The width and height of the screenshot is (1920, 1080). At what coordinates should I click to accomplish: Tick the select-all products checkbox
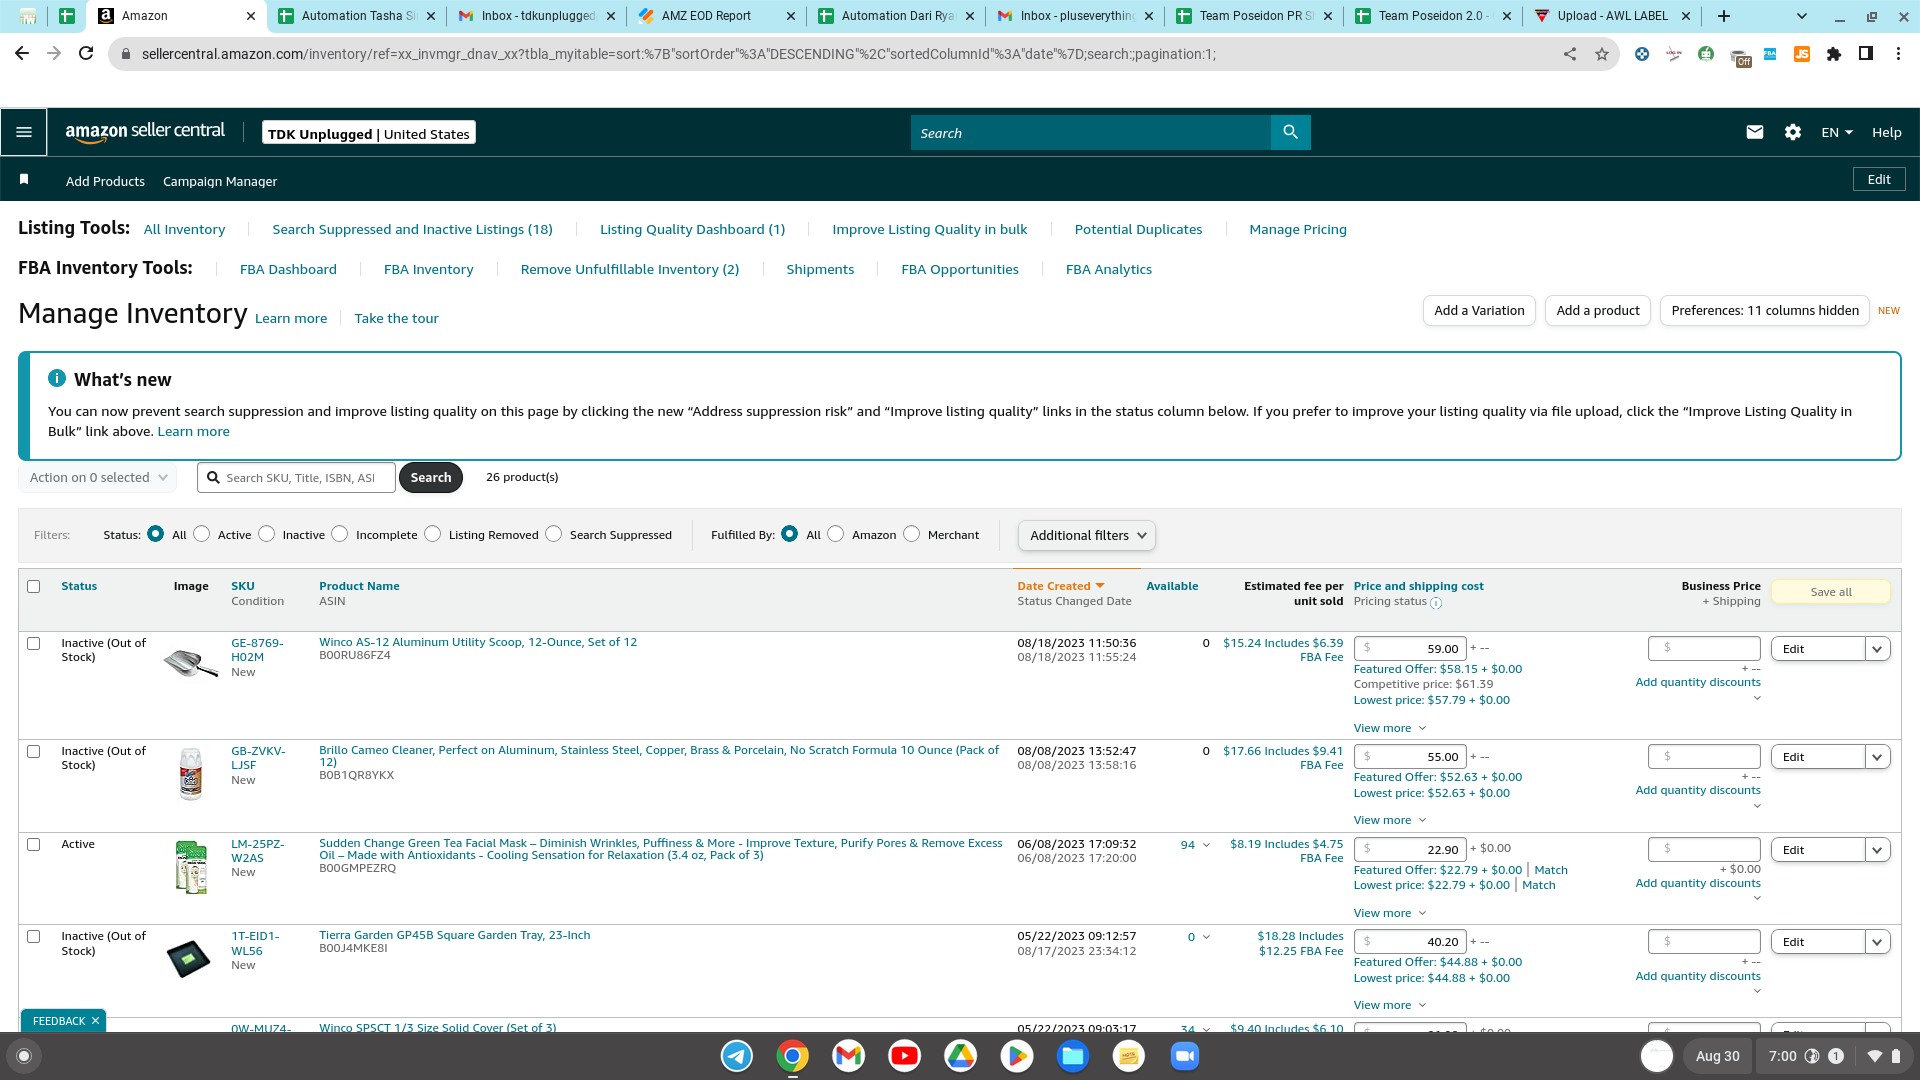(x=34, y=587)
